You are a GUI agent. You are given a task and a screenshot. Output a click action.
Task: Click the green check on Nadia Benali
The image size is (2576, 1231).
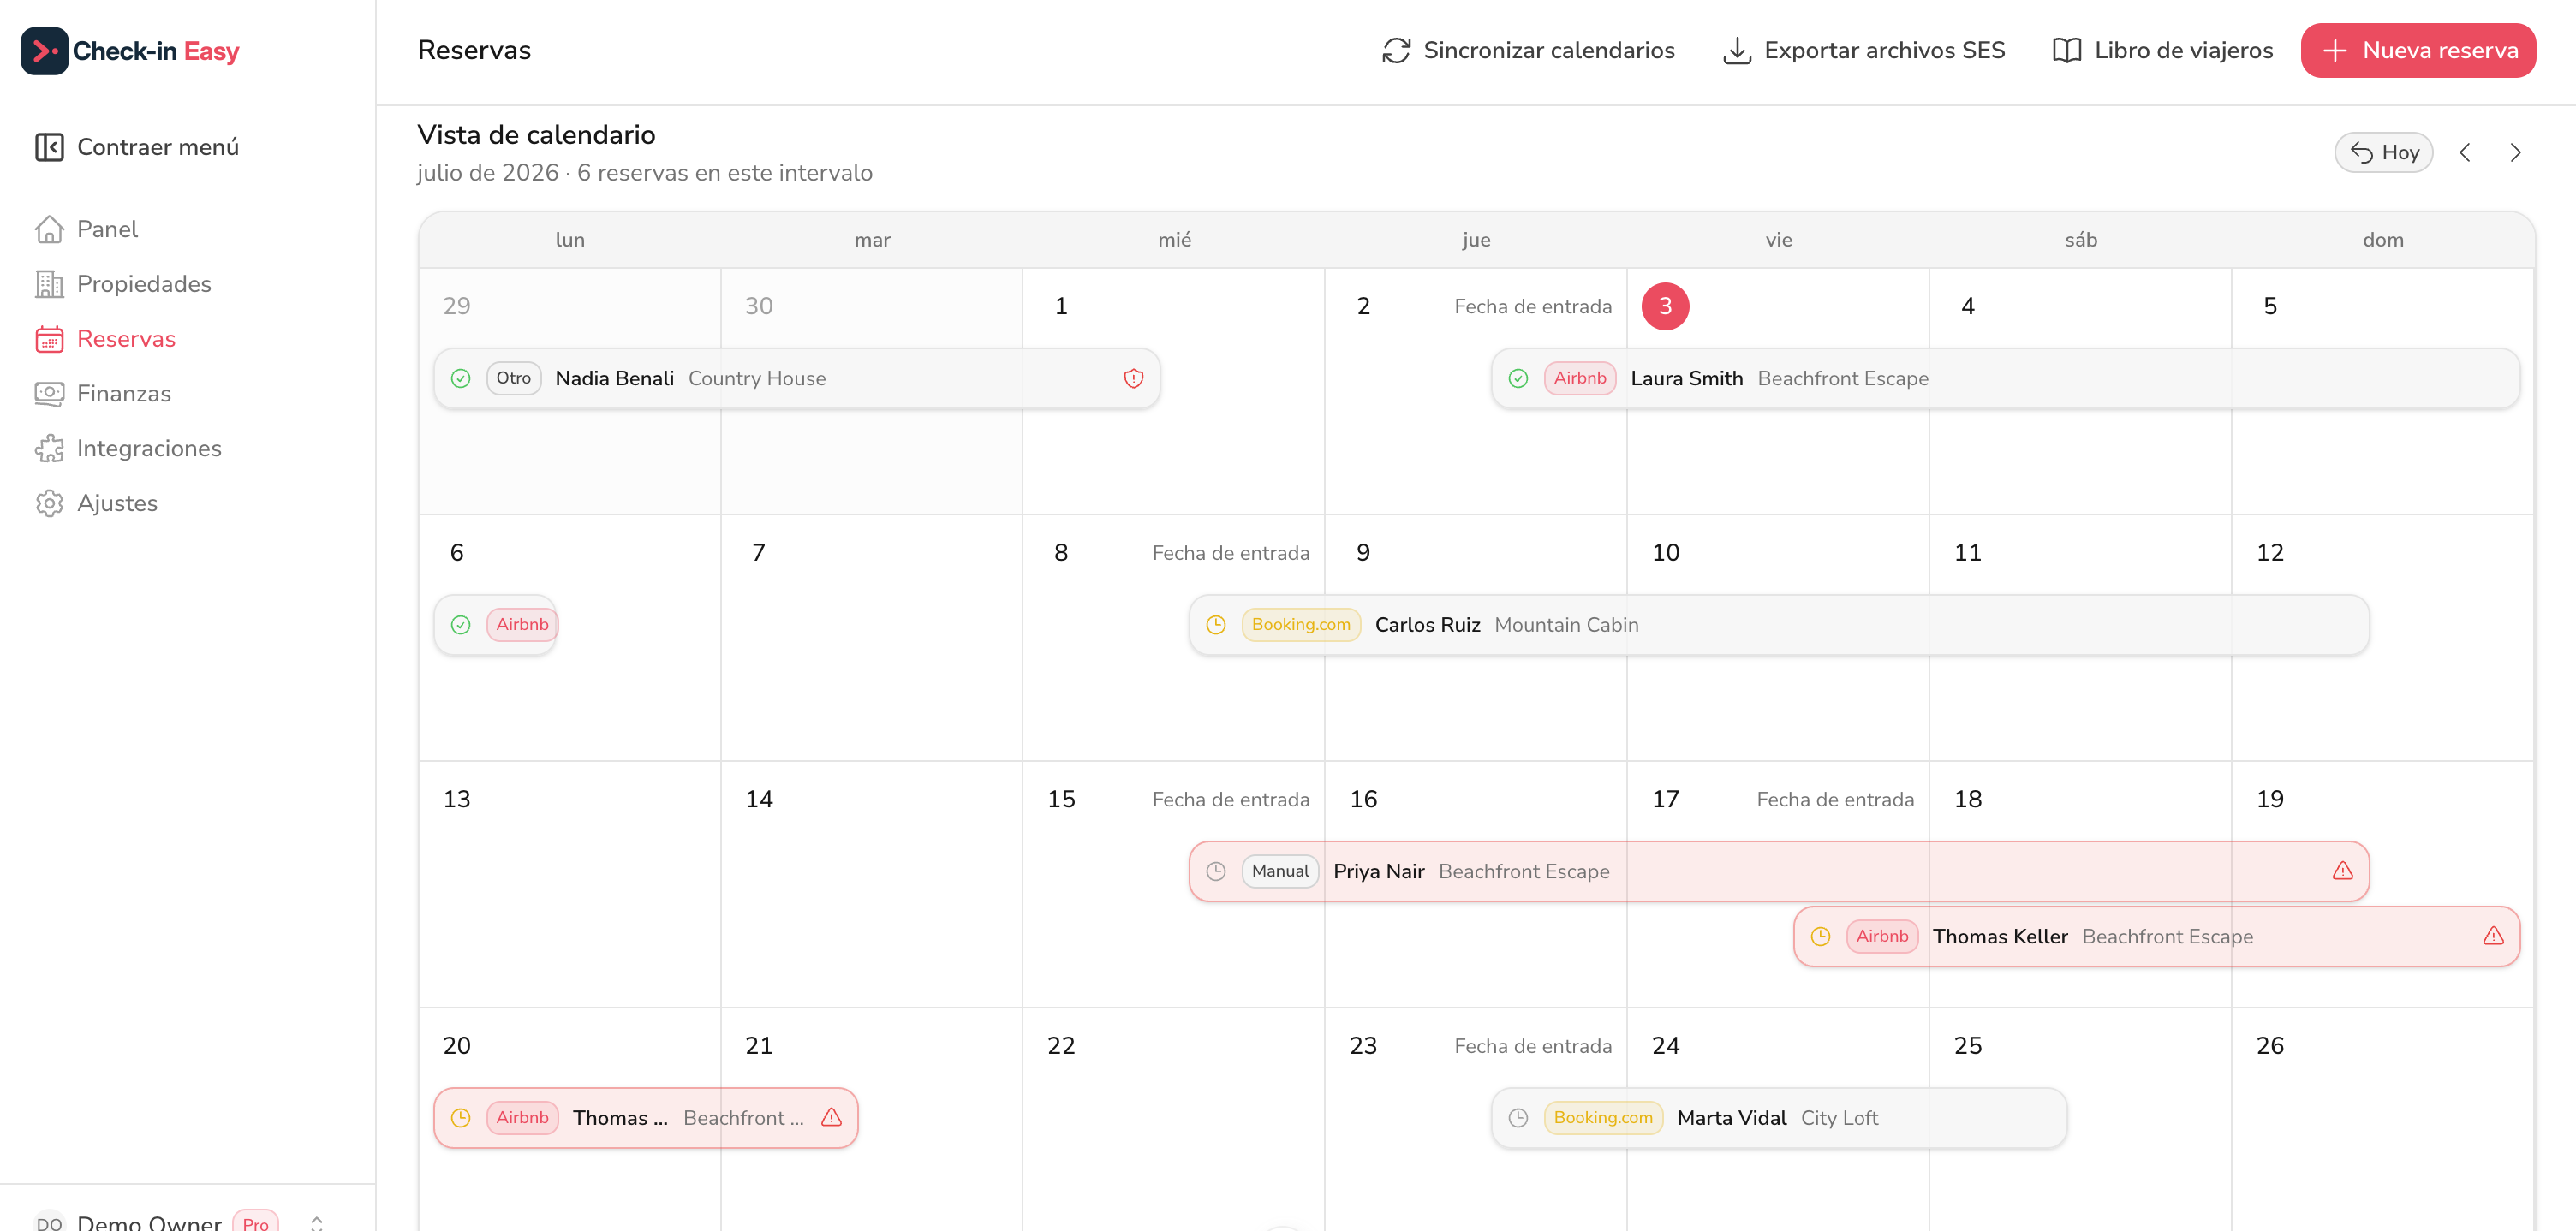(460, 378)
